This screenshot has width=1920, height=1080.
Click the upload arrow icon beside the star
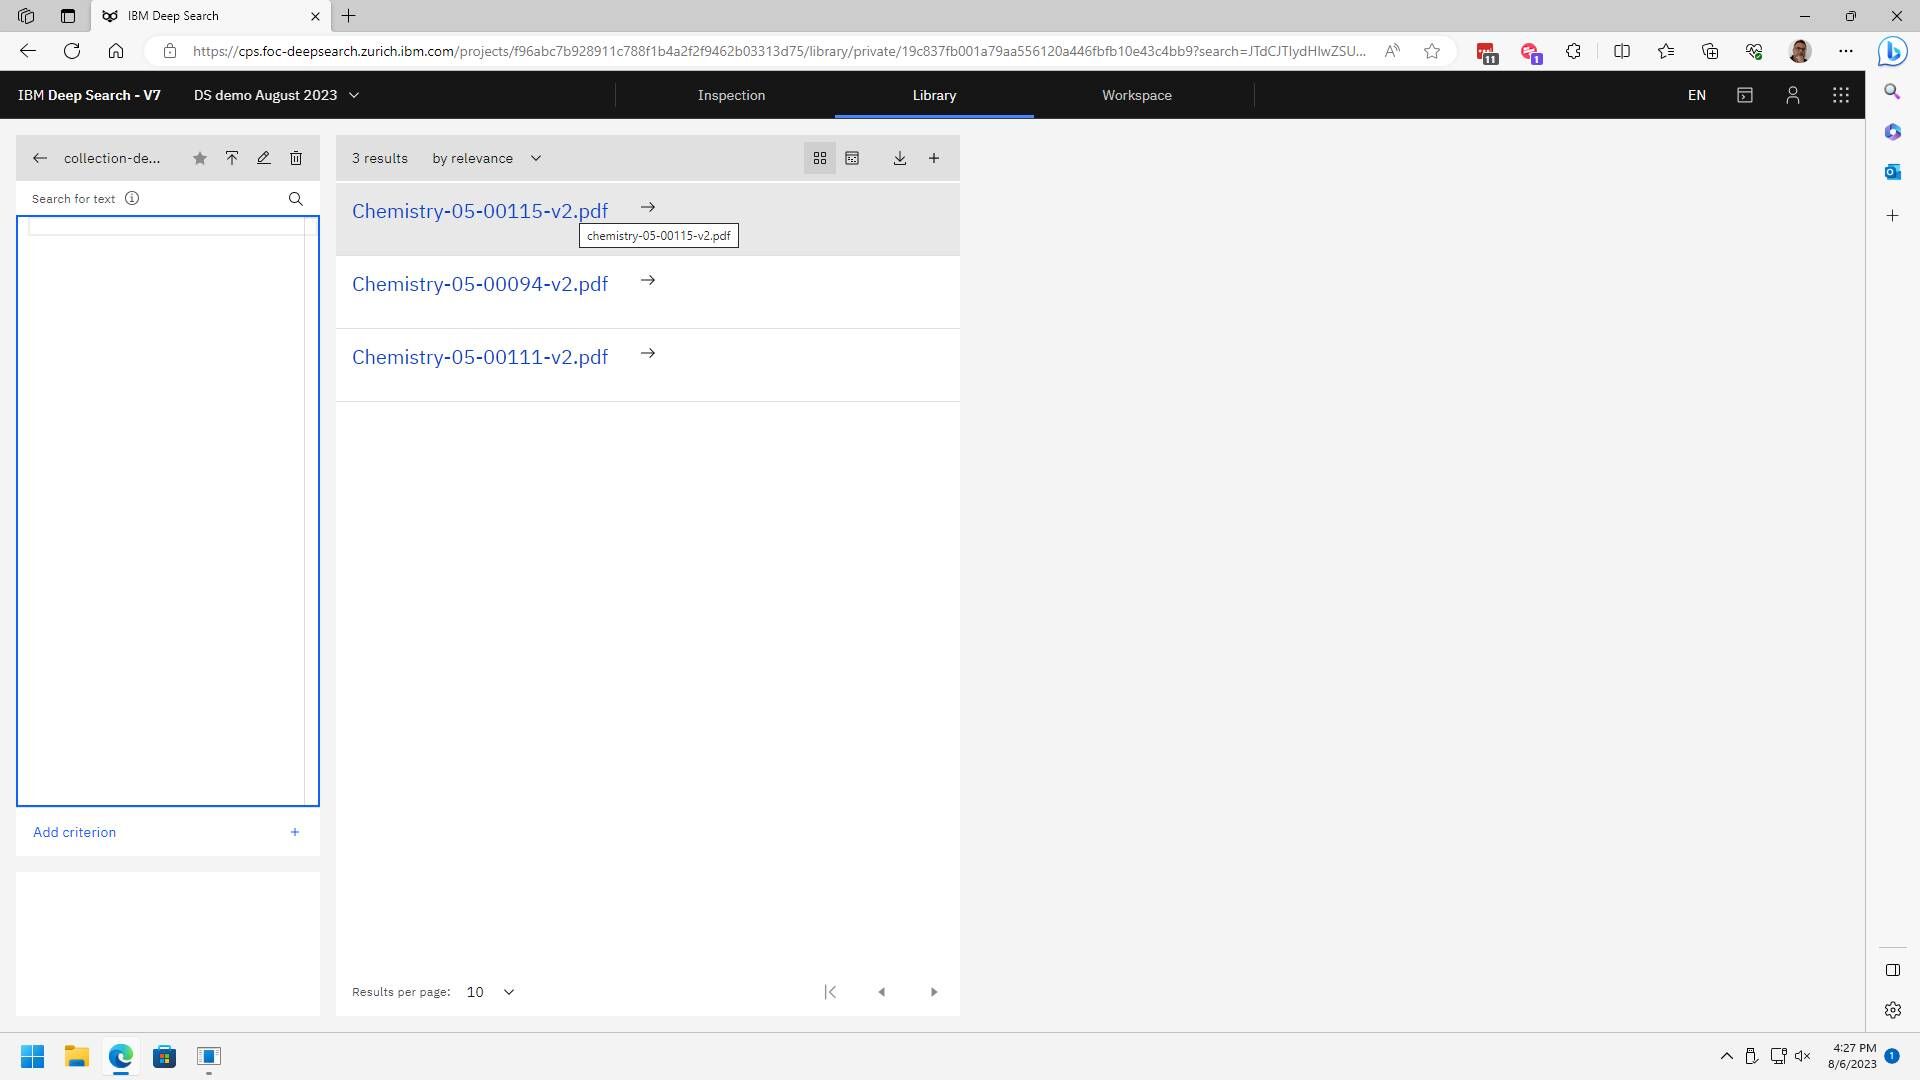point(232,158)
